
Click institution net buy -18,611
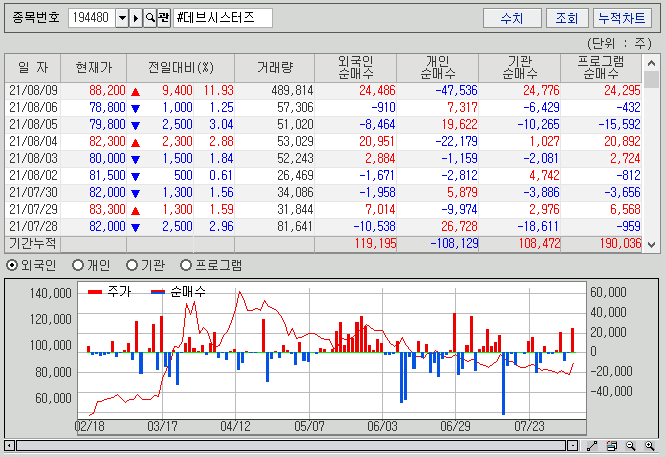point(539,226)
